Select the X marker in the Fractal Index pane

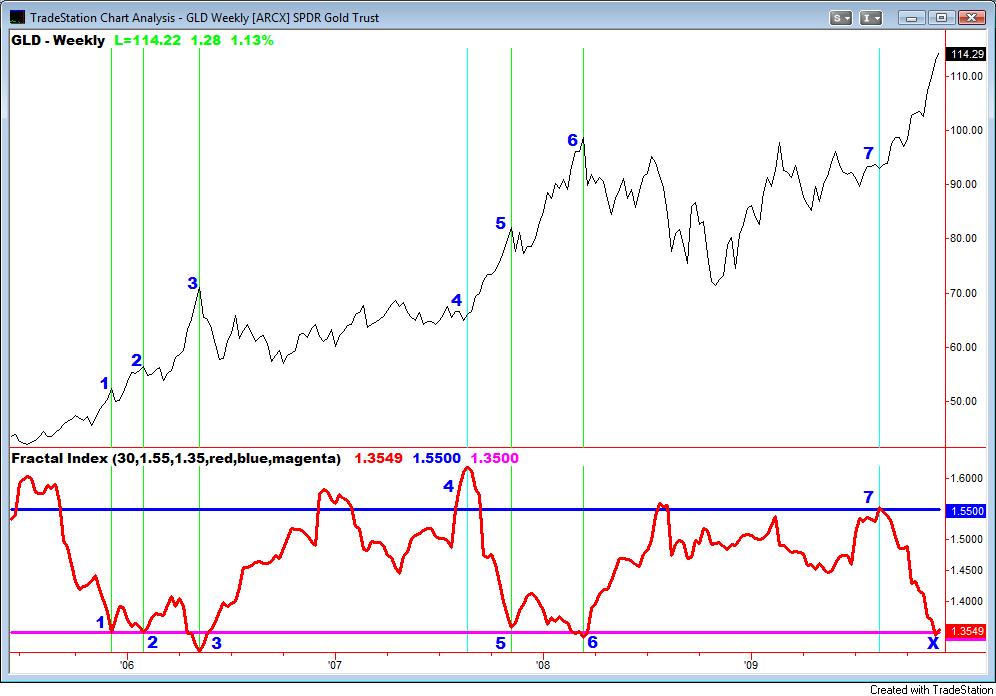[933, 643]
